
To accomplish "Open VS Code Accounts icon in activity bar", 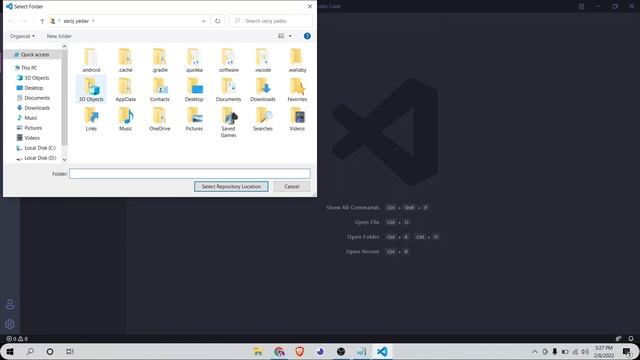I will (10, 304).
